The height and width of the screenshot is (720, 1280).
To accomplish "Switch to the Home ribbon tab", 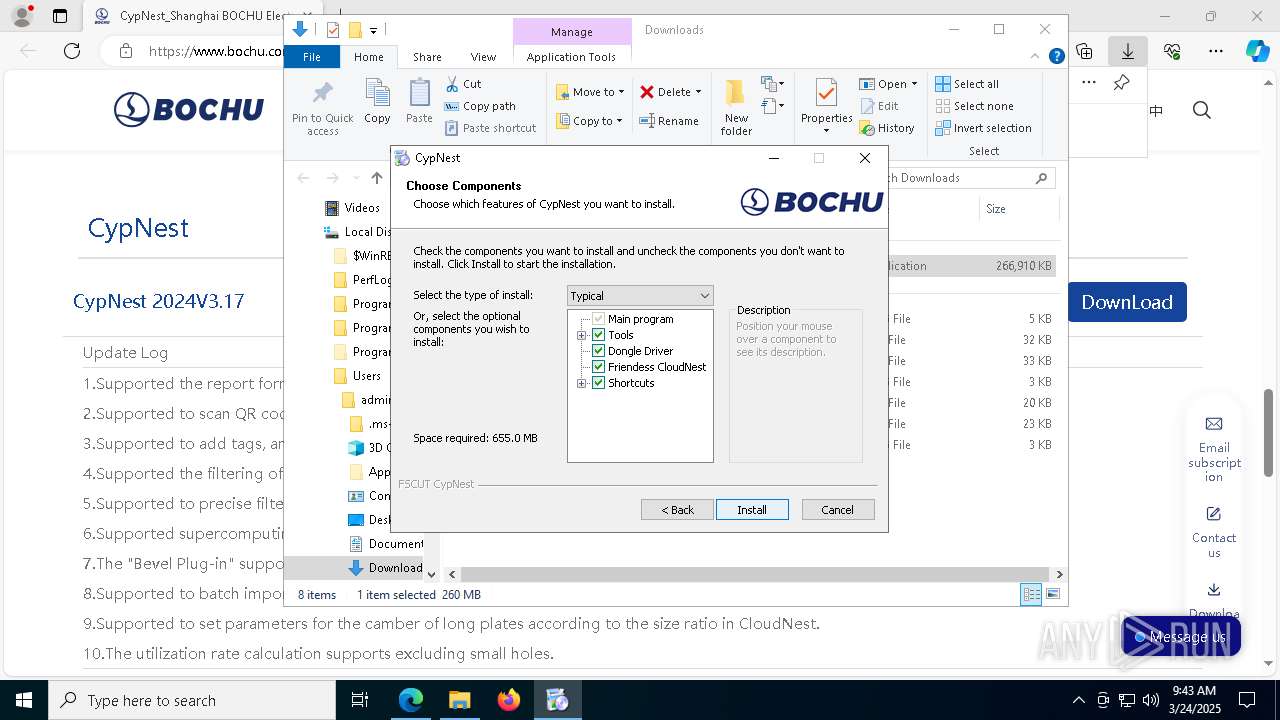I will (x=368, y=57).
